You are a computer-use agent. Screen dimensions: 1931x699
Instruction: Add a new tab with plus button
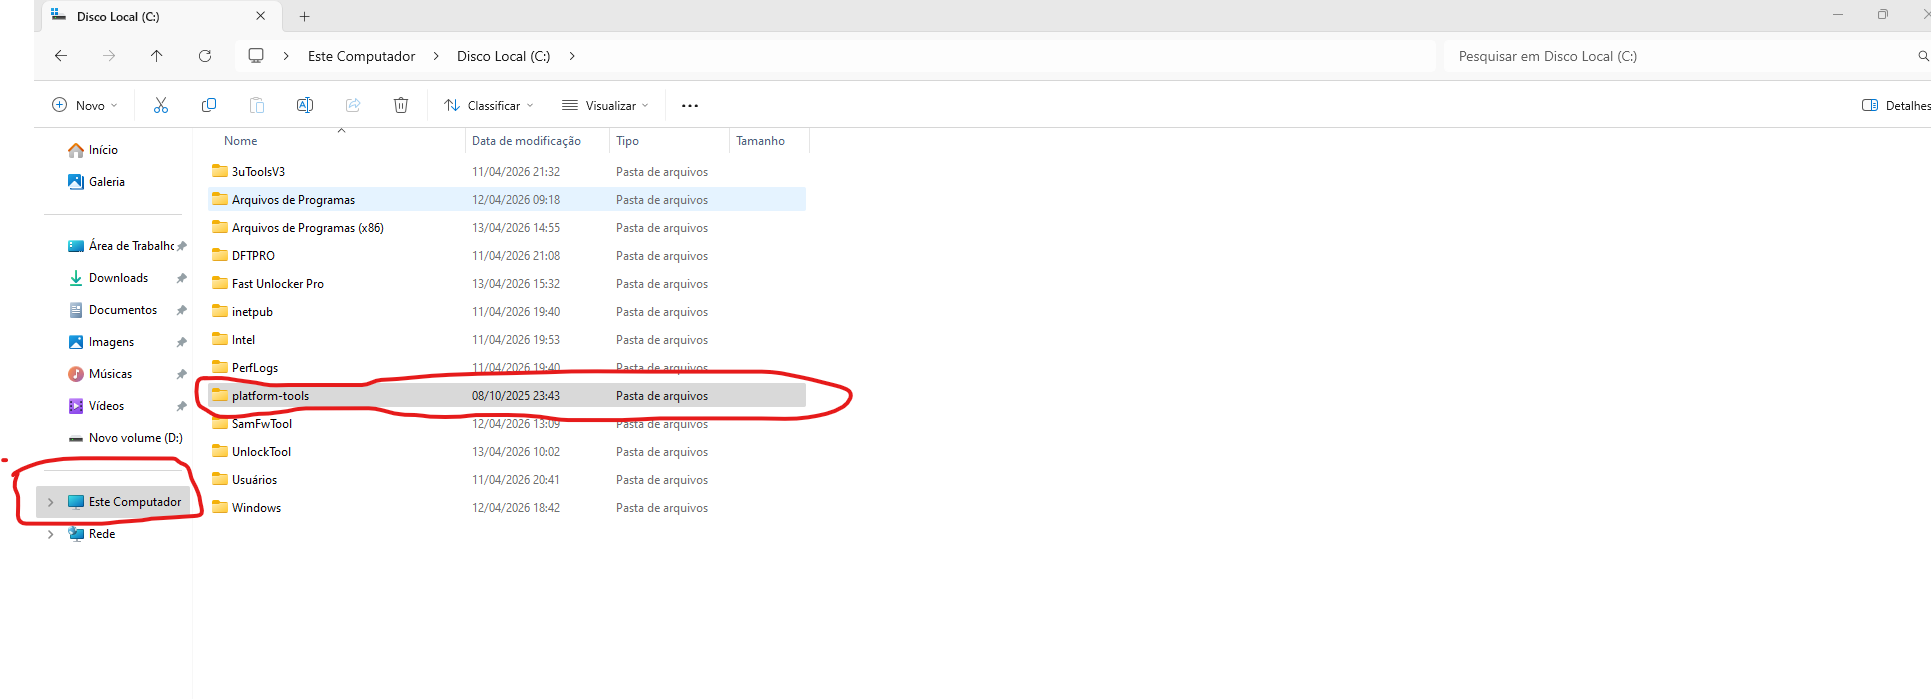(x=305, y=16)
